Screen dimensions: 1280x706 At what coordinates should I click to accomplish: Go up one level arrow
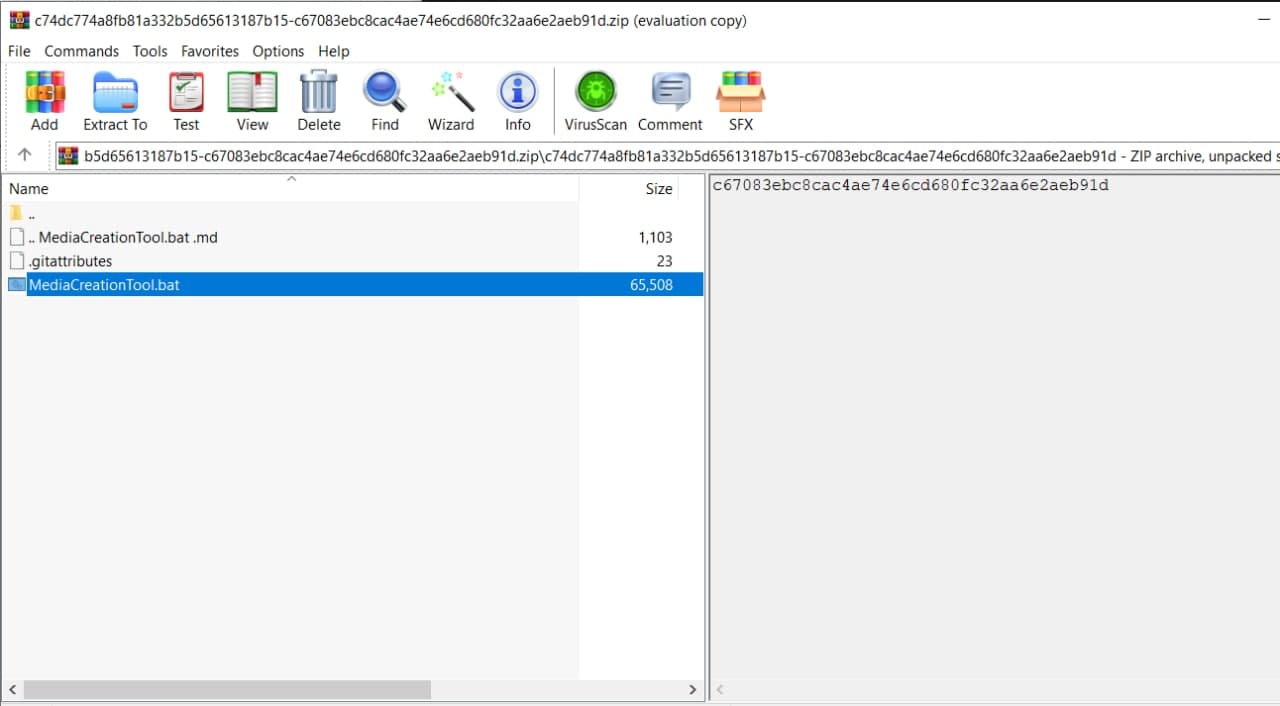point(25,155)
